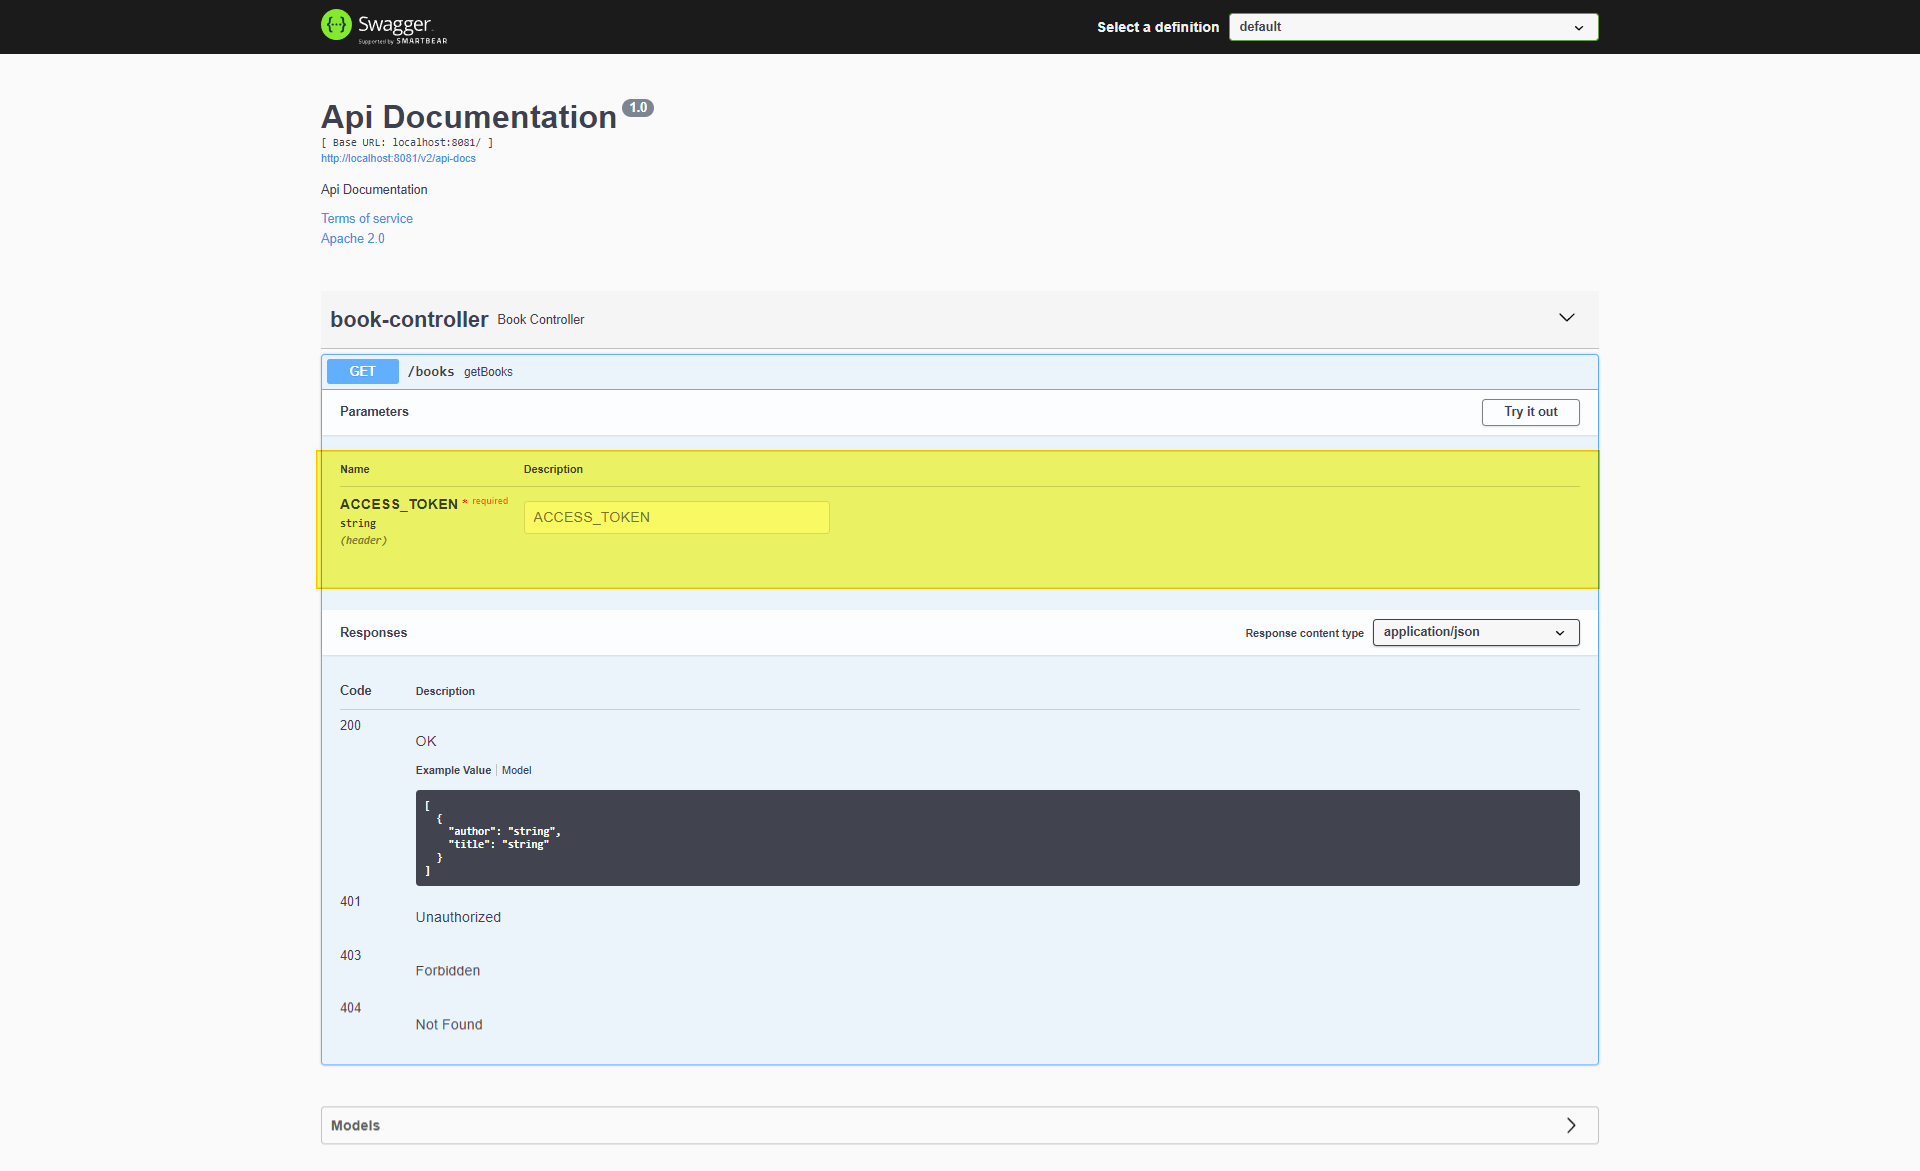Click the Swagger wordmark text
This screenshot has width=1920, height=1171.
[394, 24]
